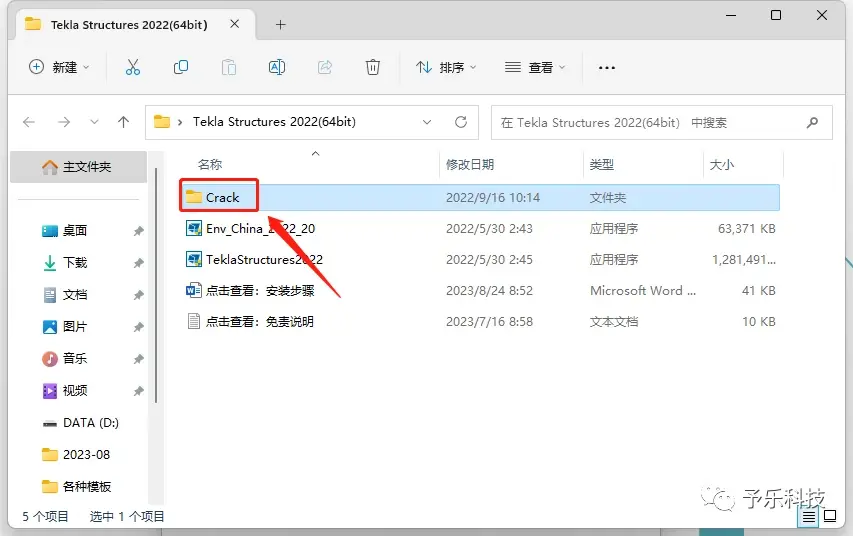Sort by 修改日期 column header

(x=470, y=164)
